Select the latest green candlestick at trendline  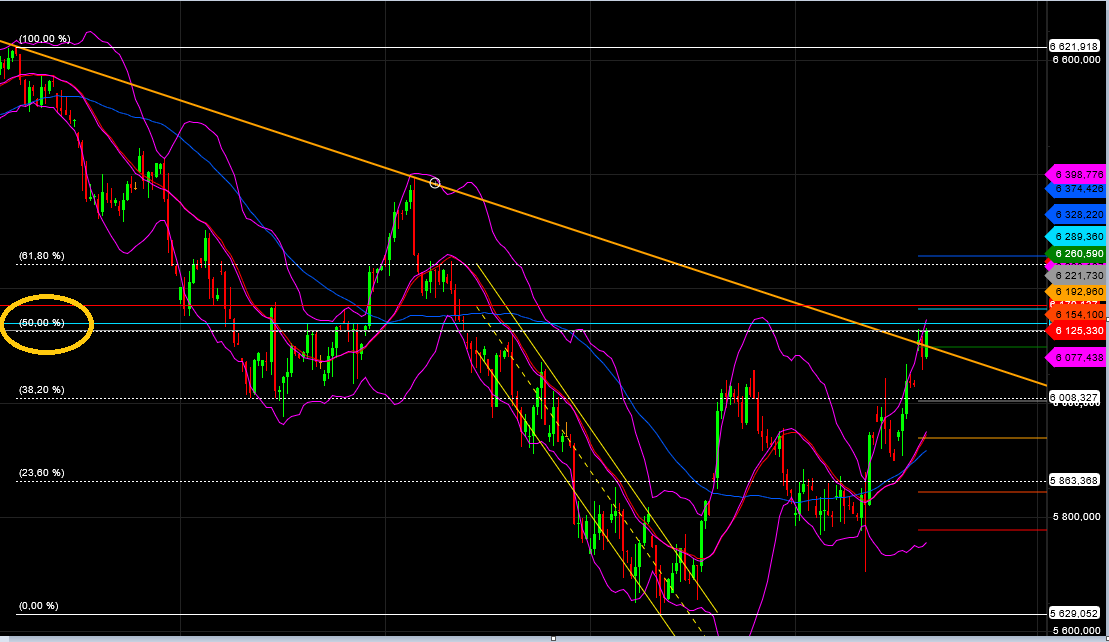click(926, 343)
